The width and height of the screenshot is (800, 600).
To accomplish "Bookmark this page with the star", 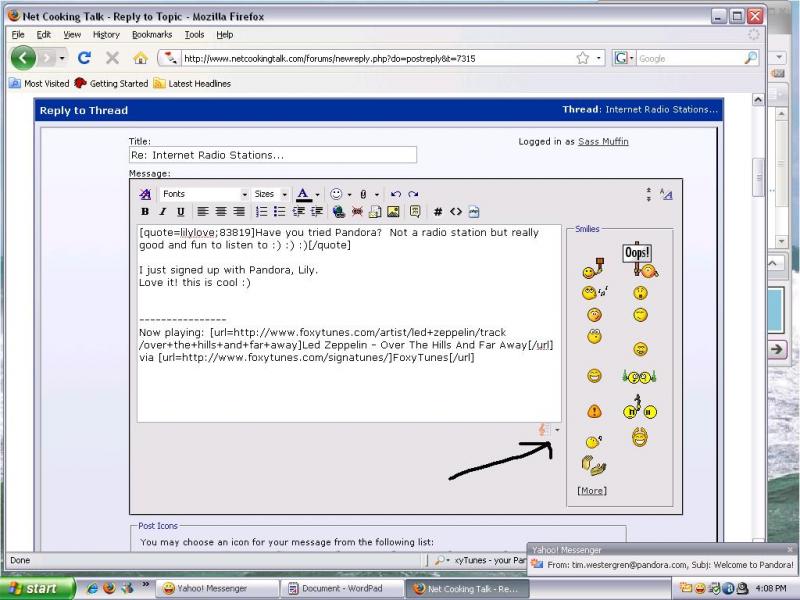I will click(x=583, y=58).
